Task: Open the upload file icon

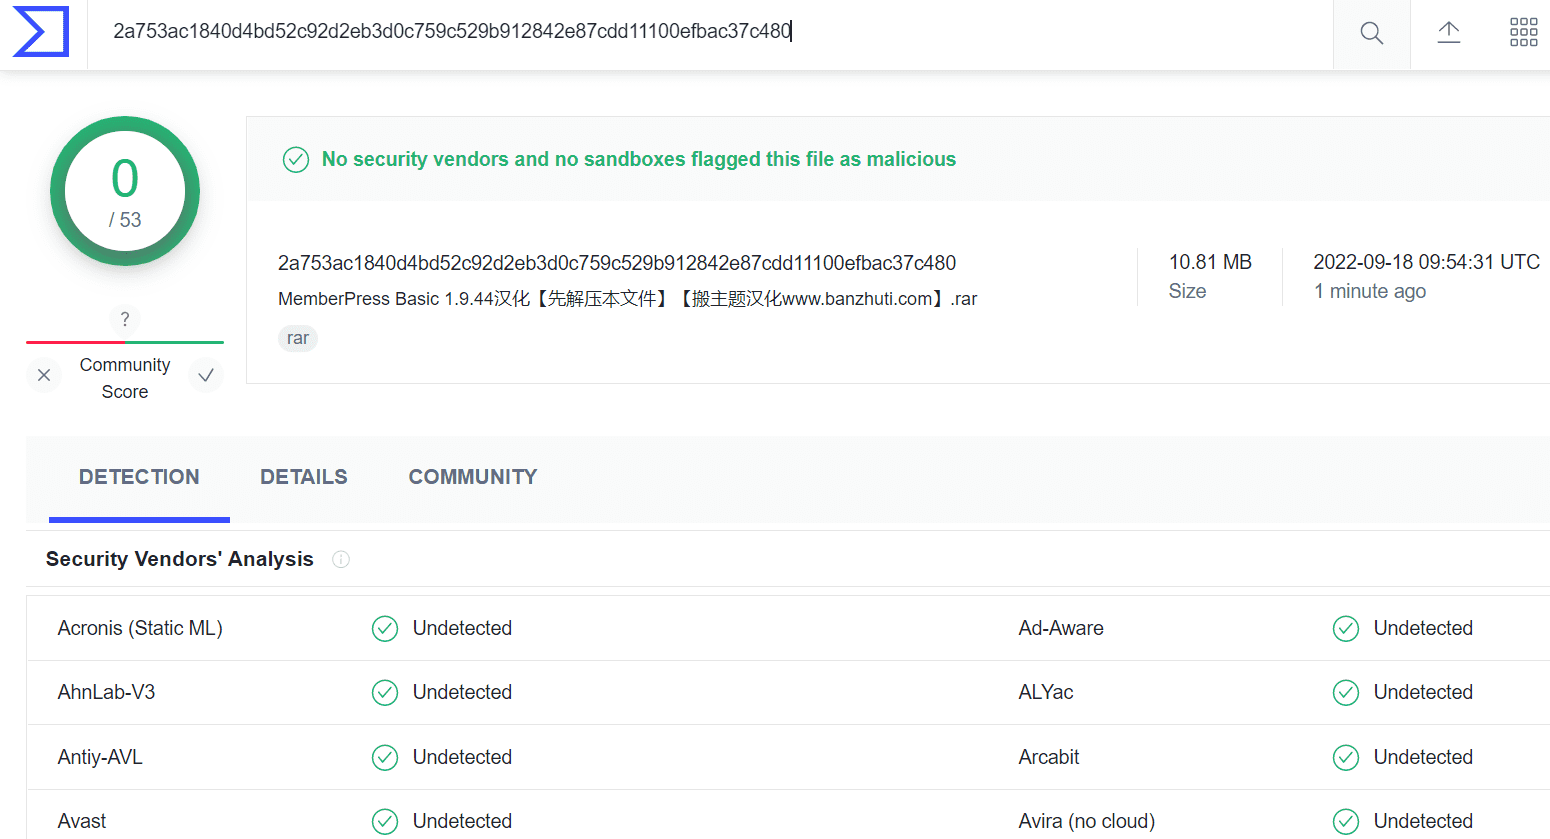Action: point(1449,33)
